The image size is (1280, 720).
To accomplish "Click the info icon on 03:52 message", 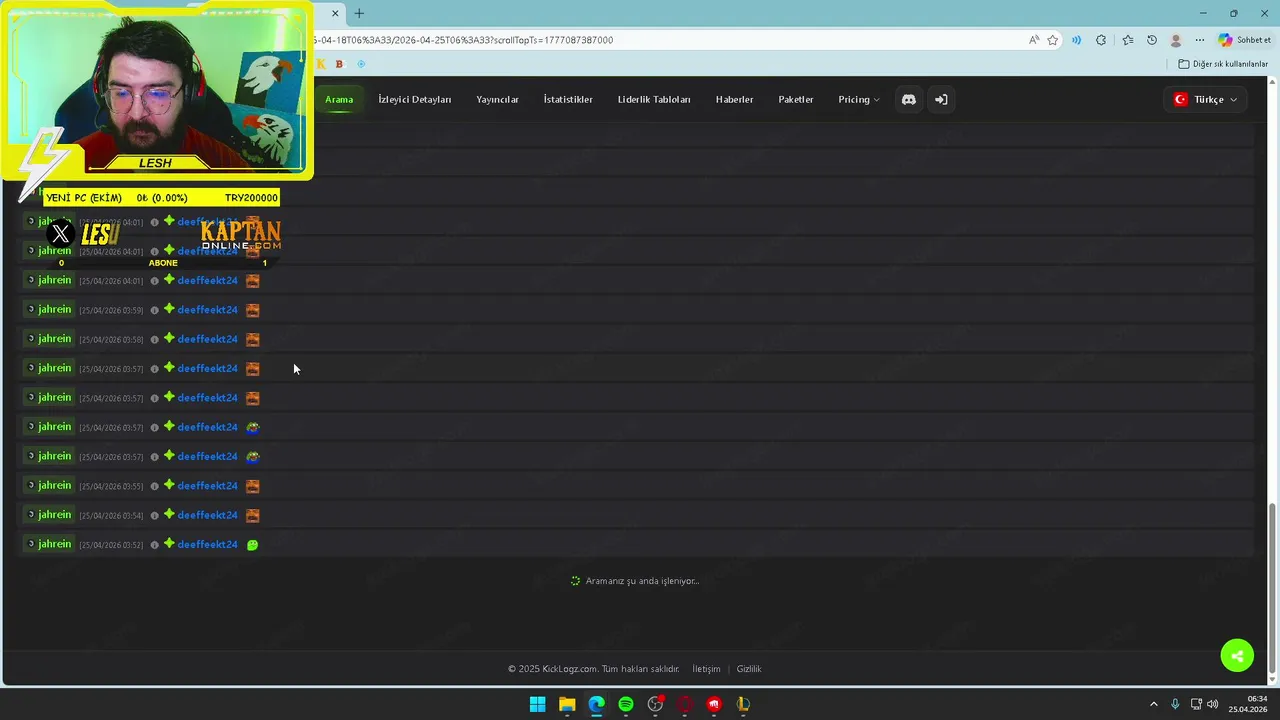I will click(x=154, y=545).
